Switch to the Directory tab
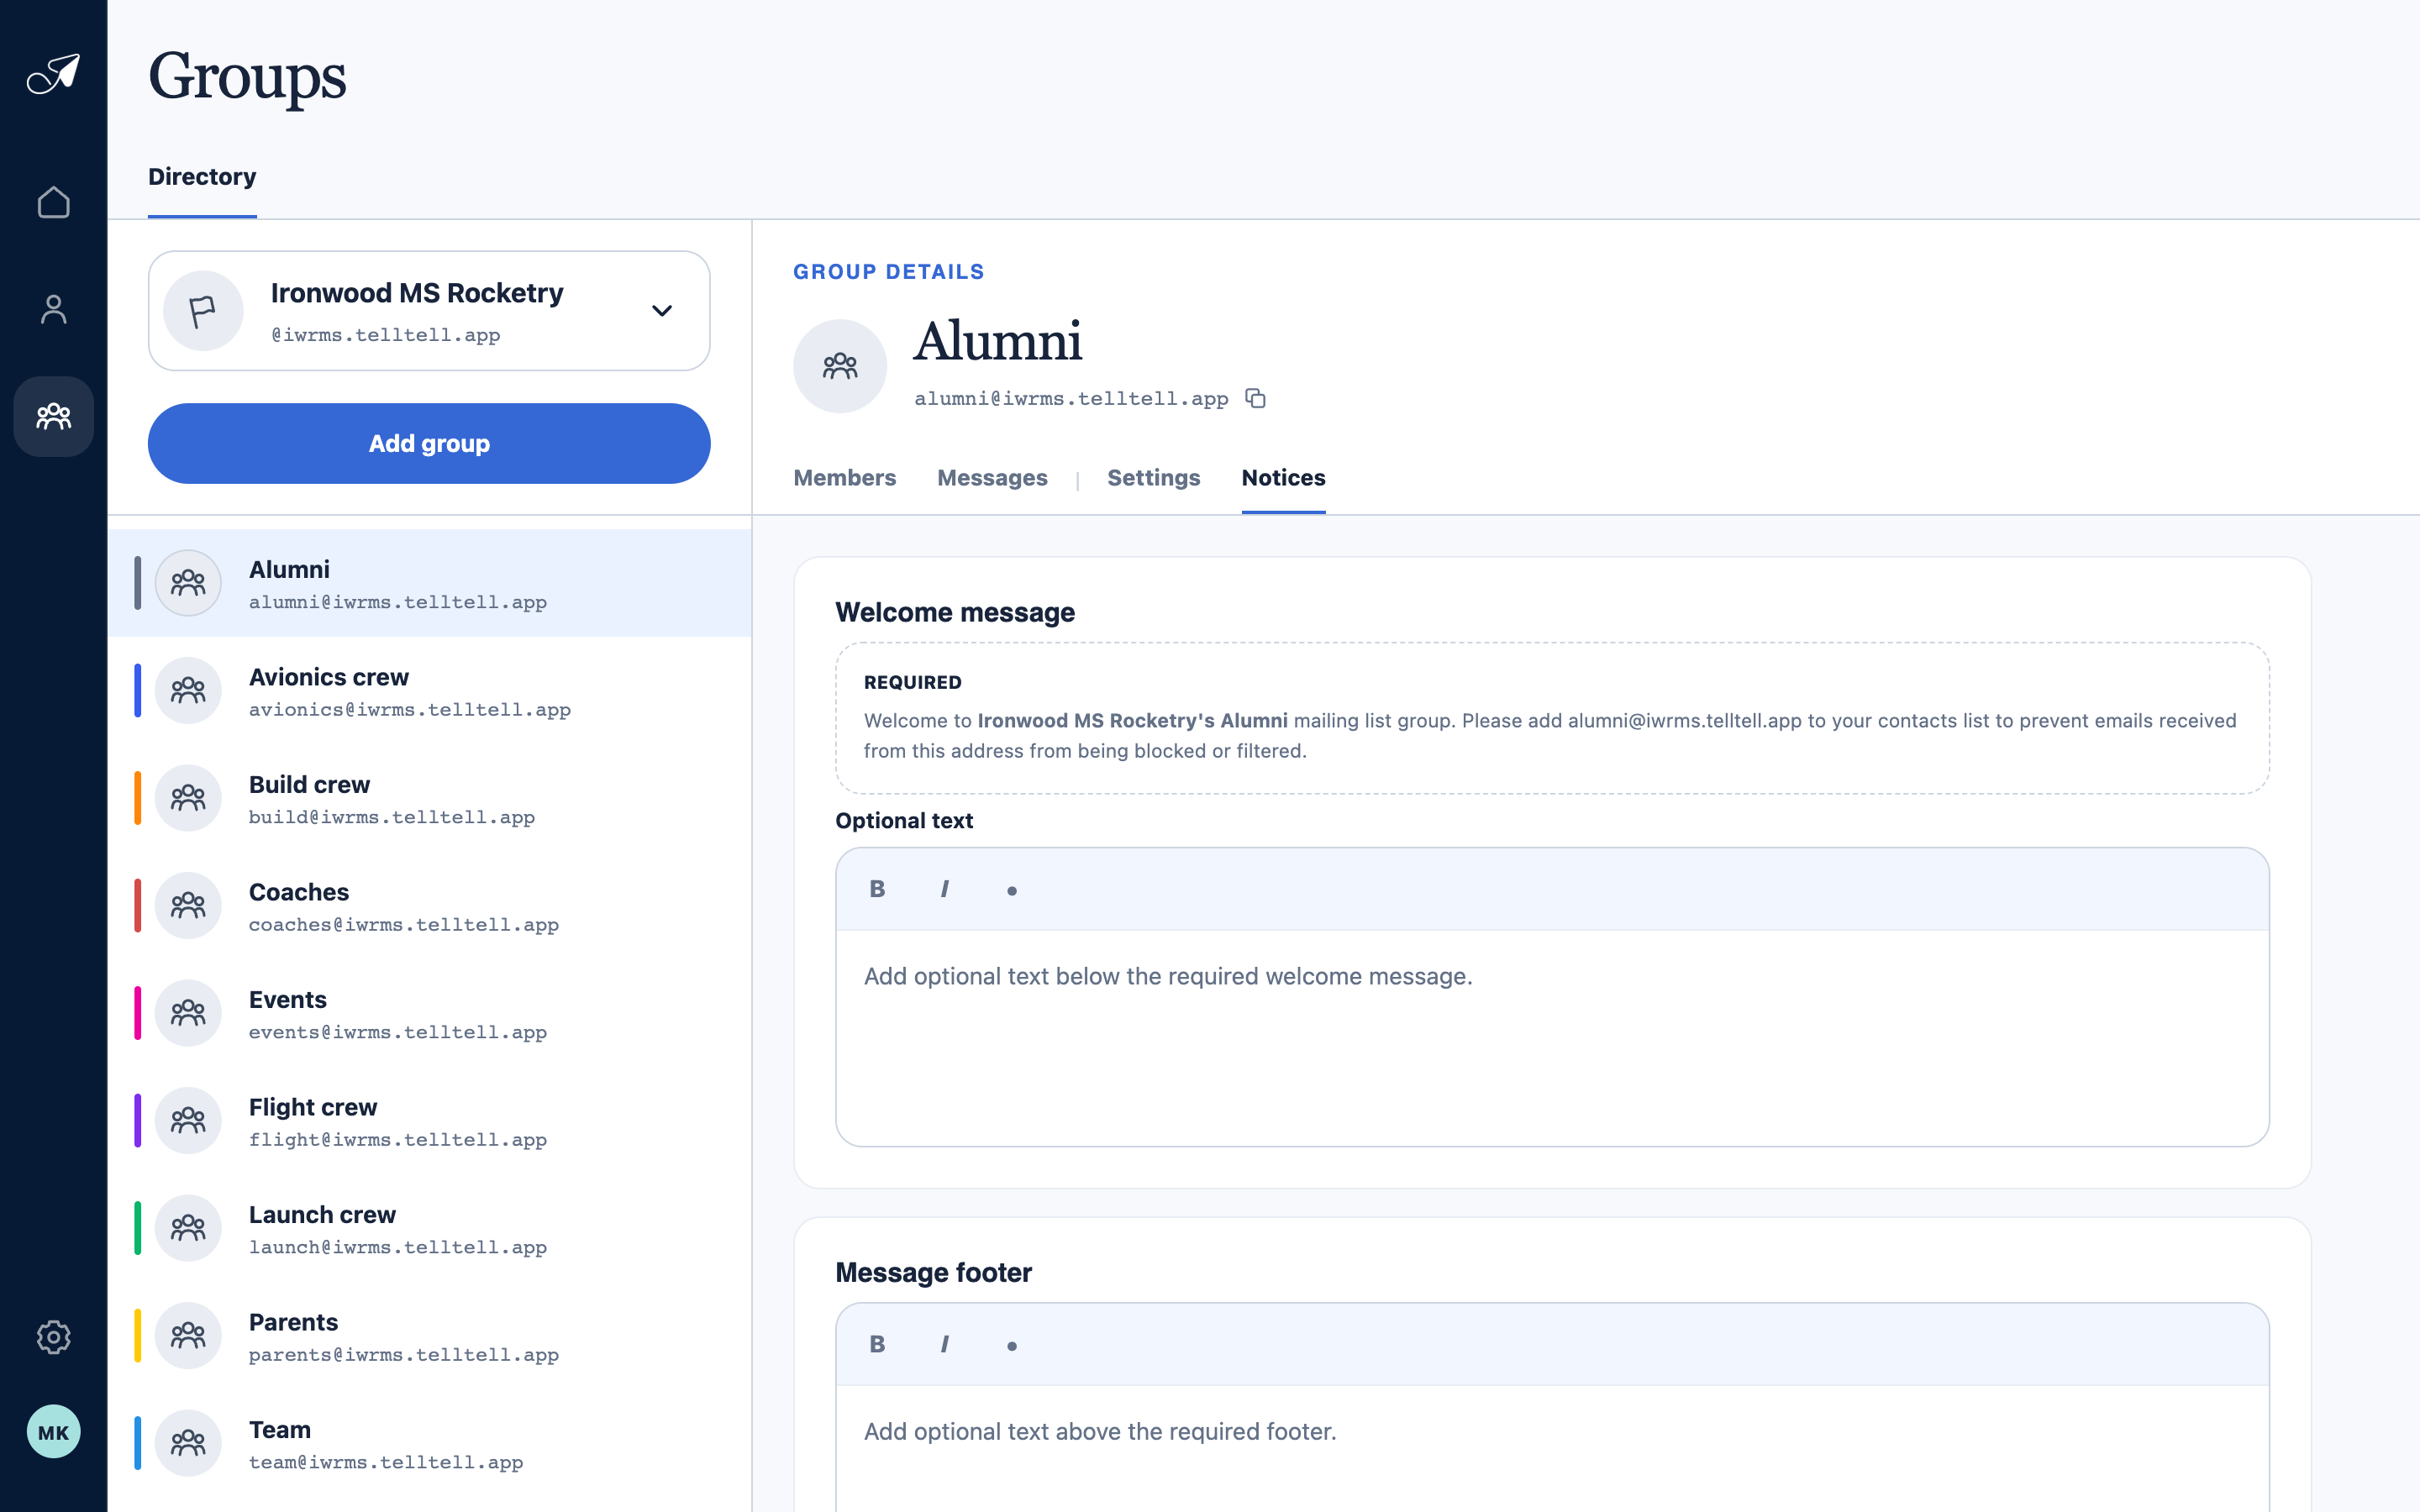2420x1512 pixels. [202, 177]
